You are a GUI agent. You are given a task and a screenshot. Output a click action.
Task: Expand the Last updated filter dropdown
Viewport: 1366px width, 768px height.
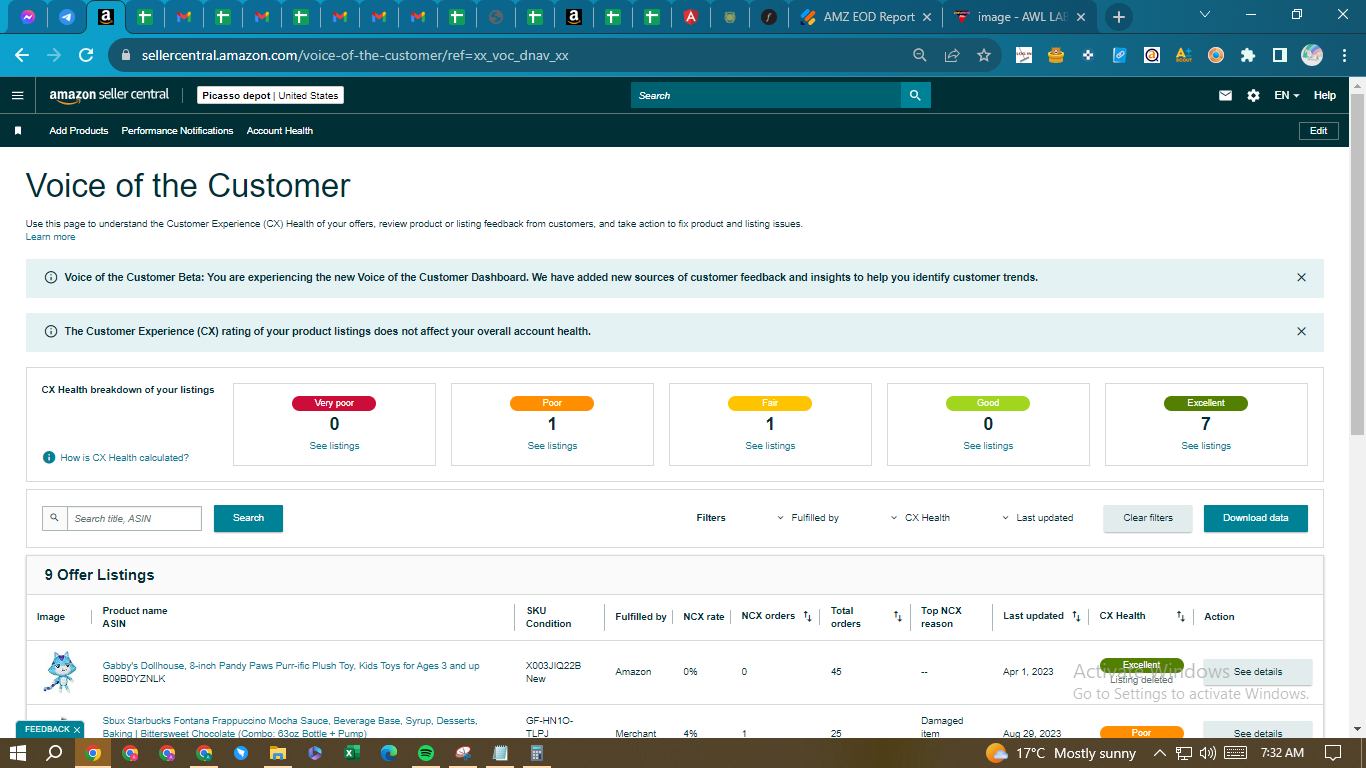tap(1038, 518)
